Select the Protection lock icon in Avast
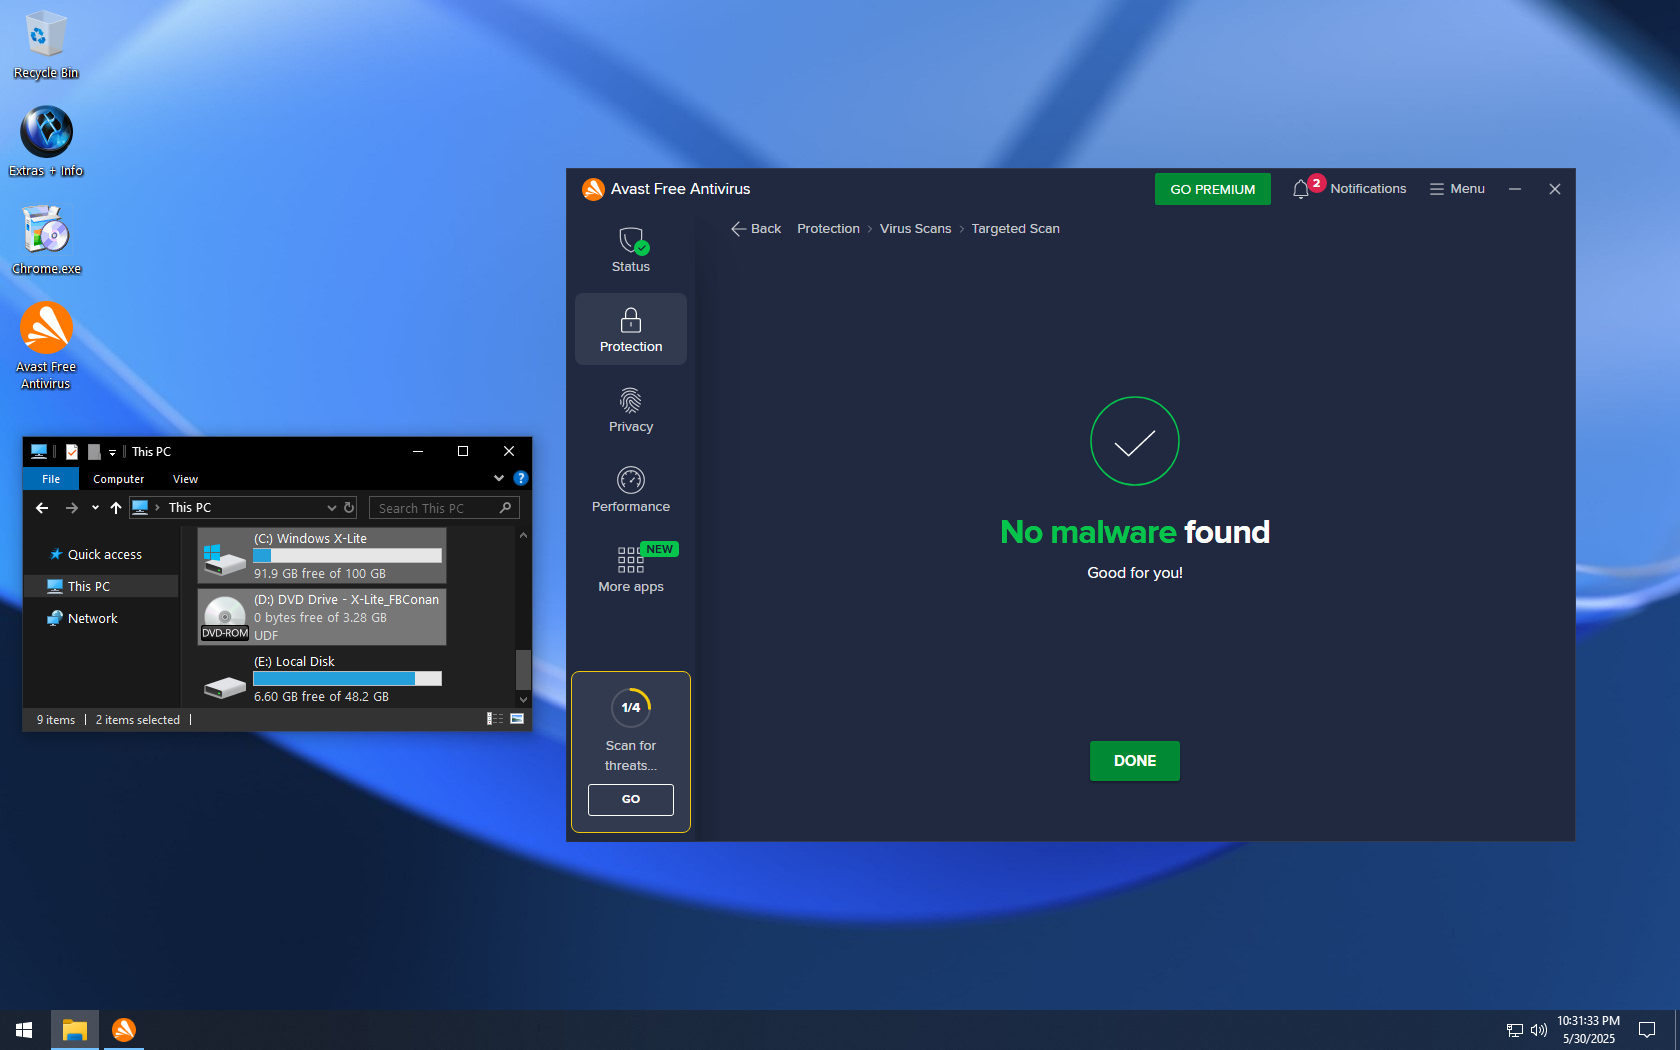Image resolution: width=1680 pixels, height=1050 pixels. 631,320
